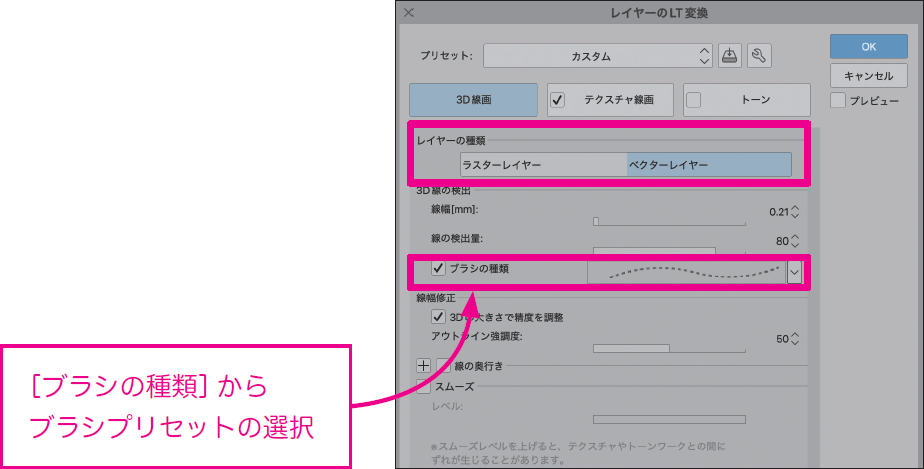The image size is (924, 469).
Task: Enable the スムーズ checkbox
Action: click(x=423, y=387)
